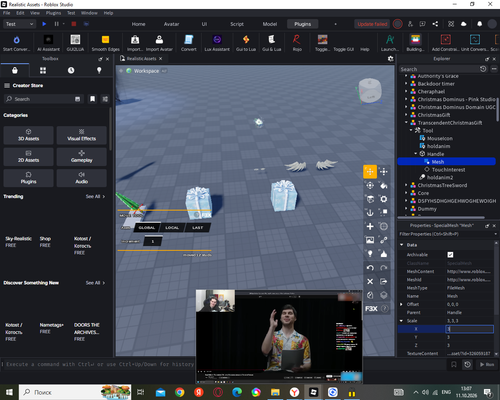
Task: Click the F3X delete X button
Action: [x=370, y=281]
